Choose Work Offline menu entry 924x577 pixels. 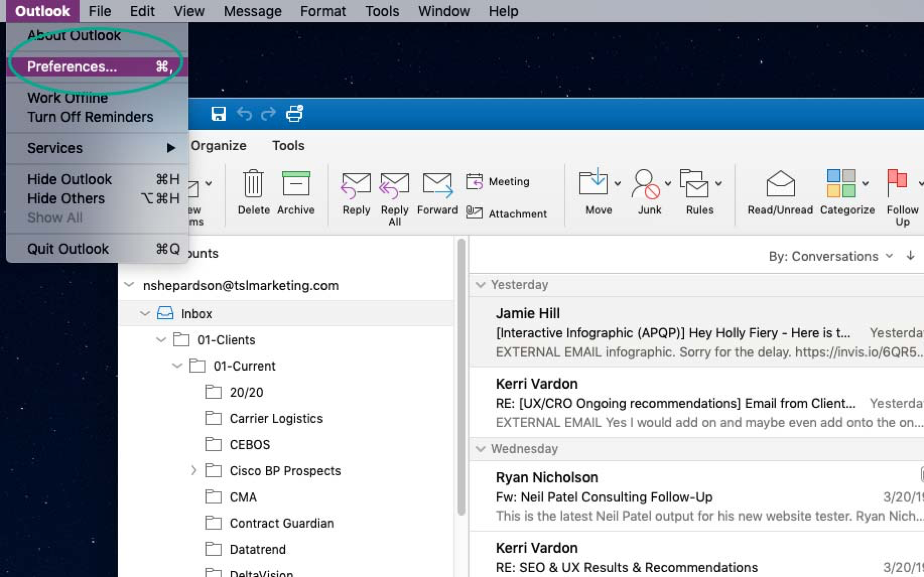97,98
